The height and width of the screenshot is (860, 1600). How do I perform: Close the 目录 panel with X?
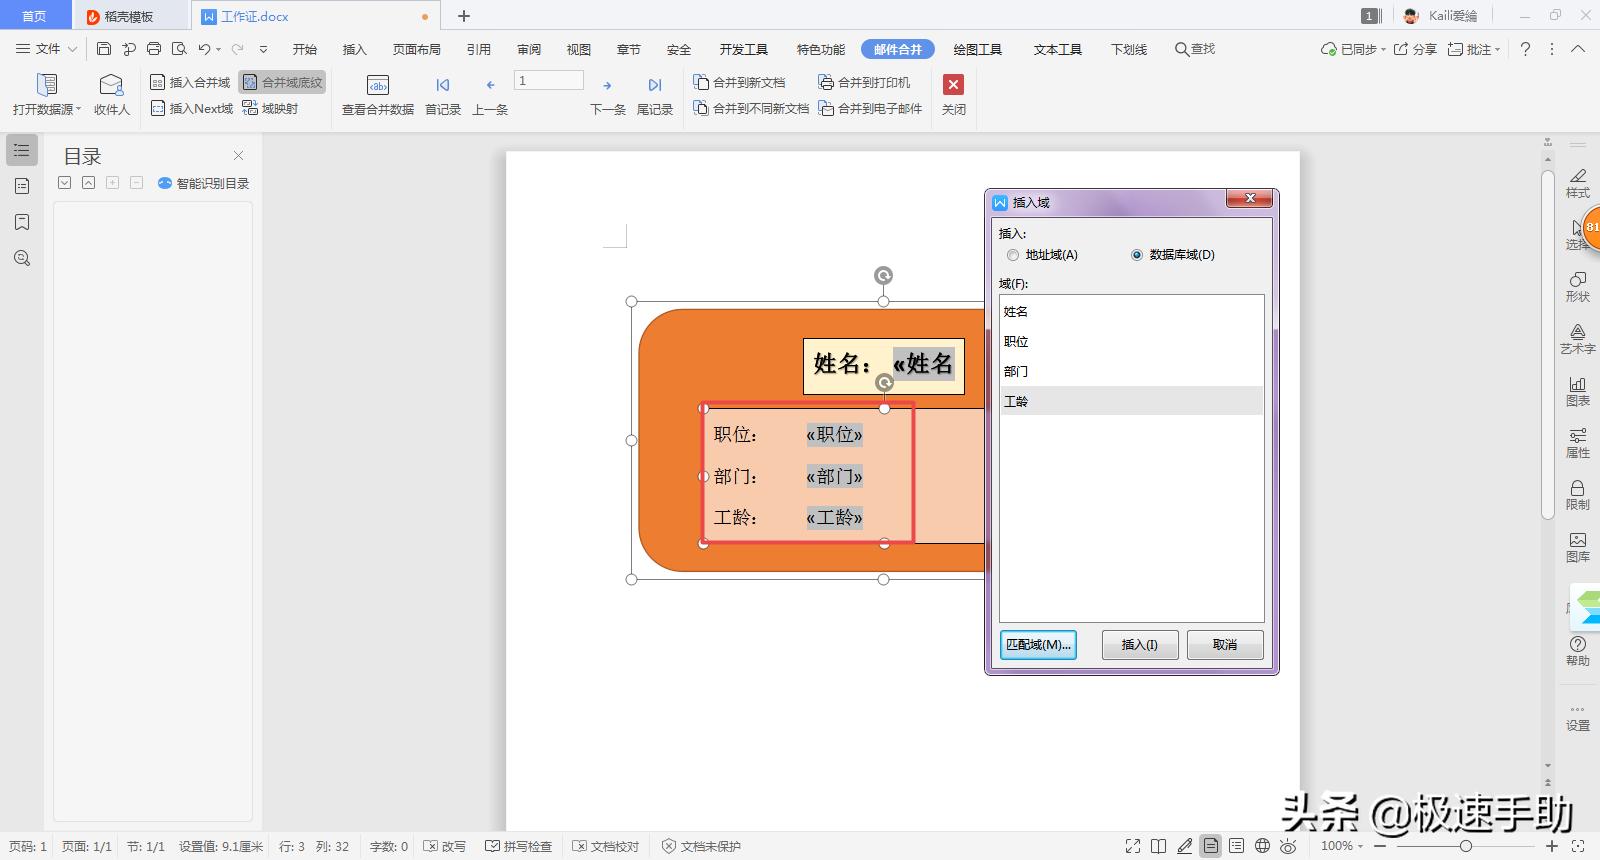click(x=238, y=155)
